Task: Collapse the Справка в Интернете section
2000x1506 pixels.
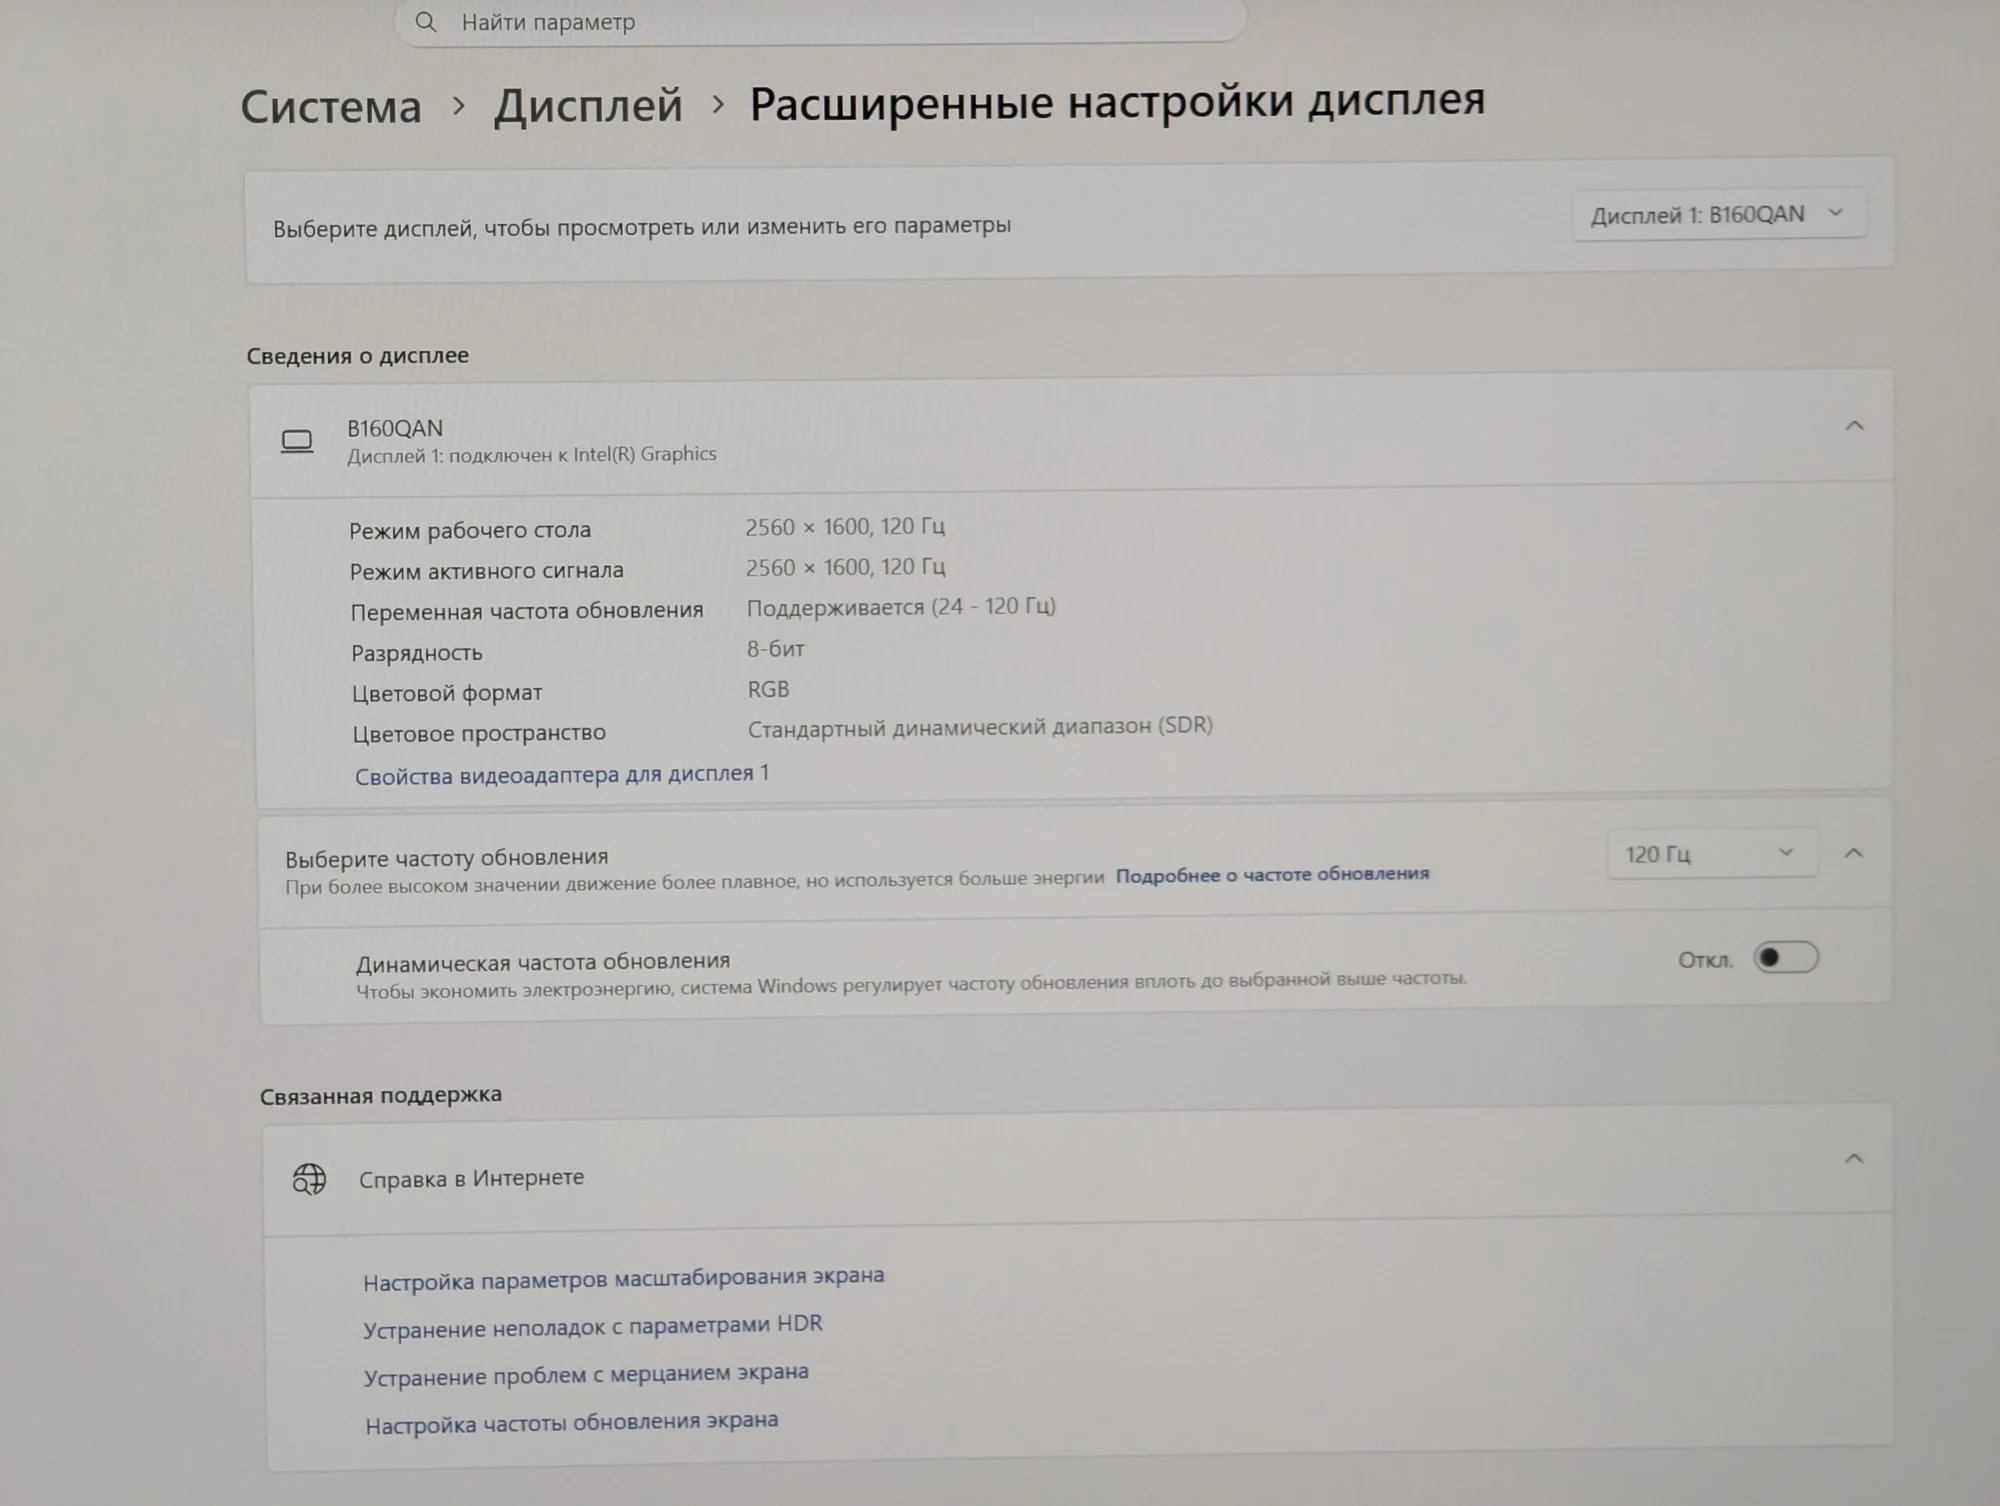Action: [1853, 1159]
